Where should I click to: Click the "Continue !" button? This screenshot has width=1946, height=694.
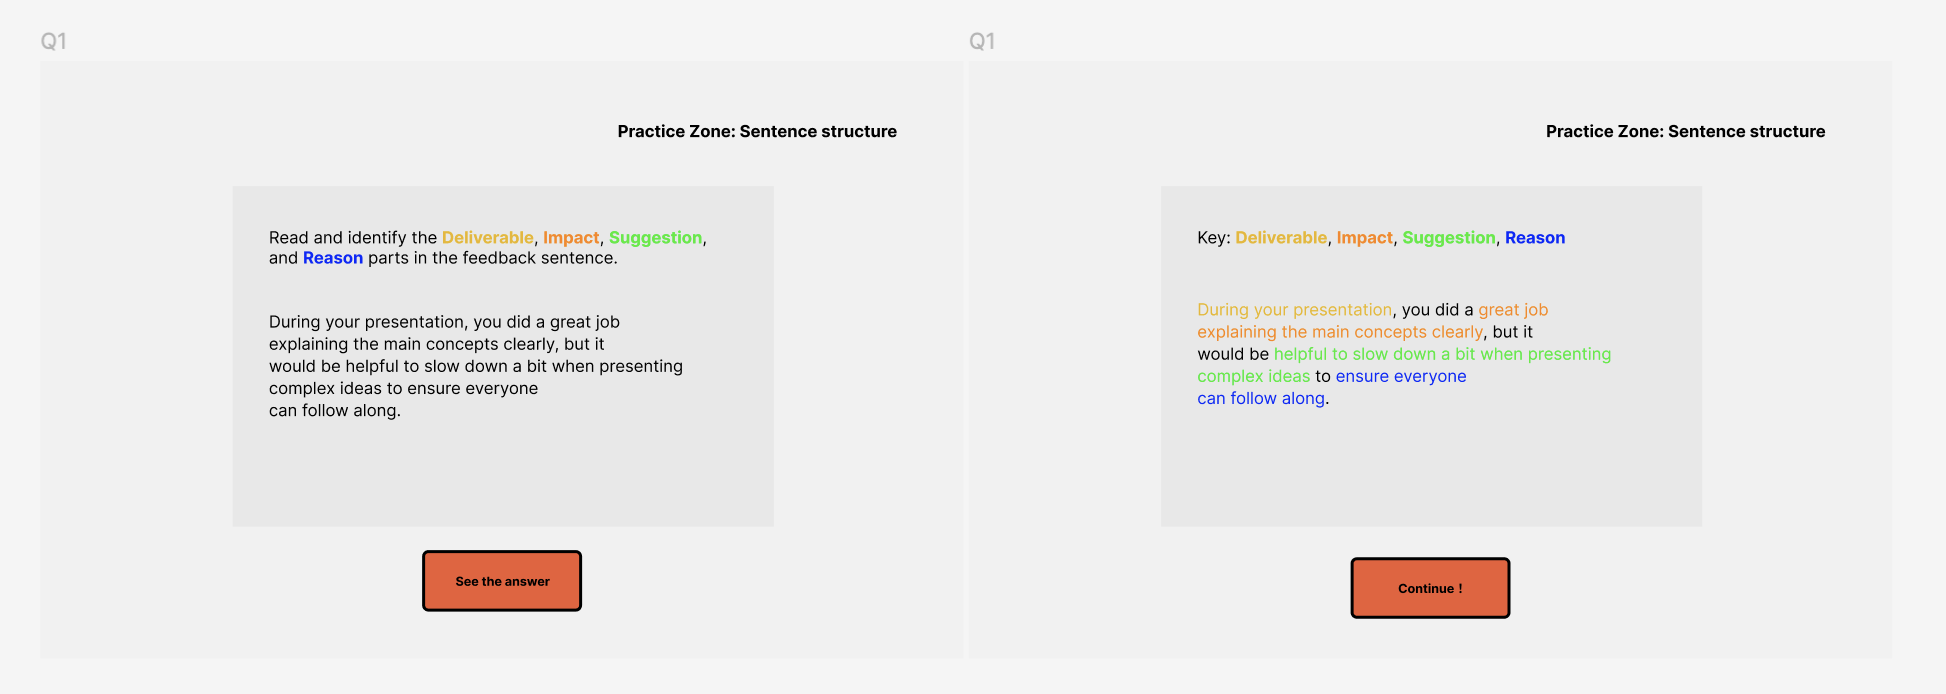[x=1430, y=588]
